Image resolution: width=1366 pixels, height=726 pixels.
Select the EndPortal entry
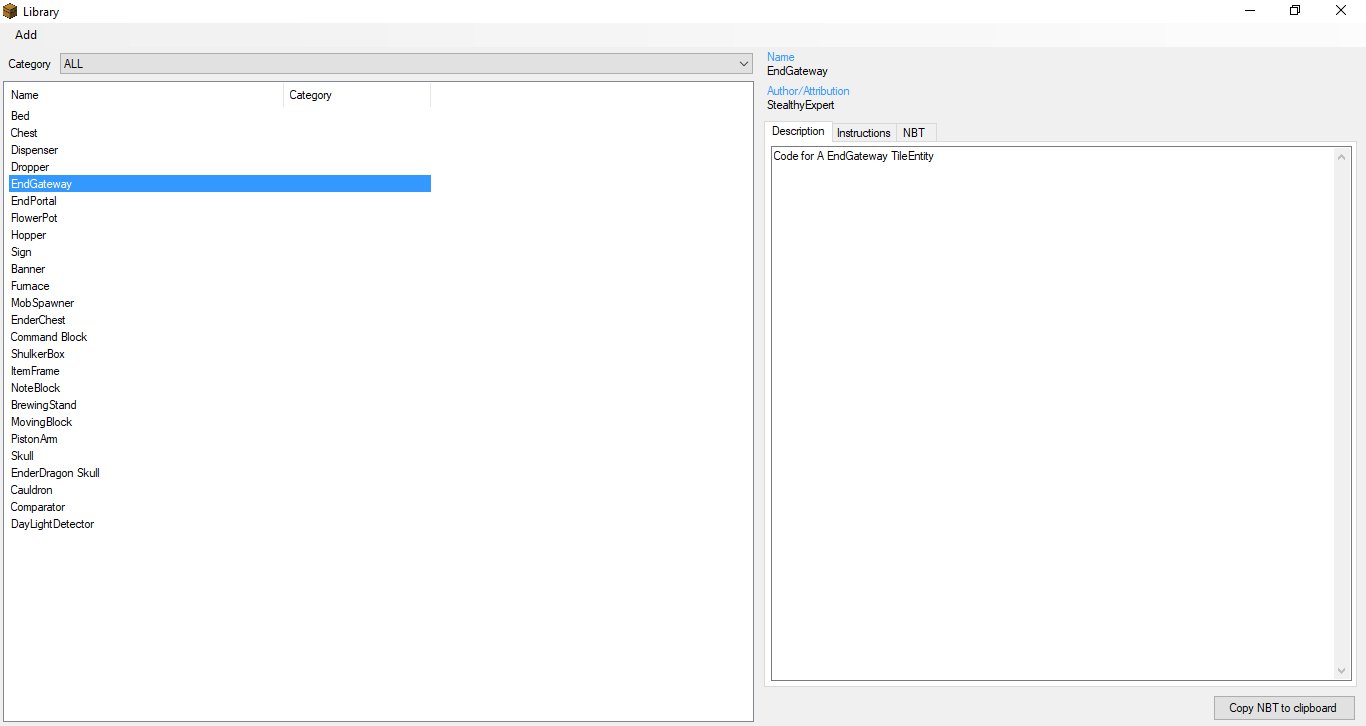click(34, 201)
